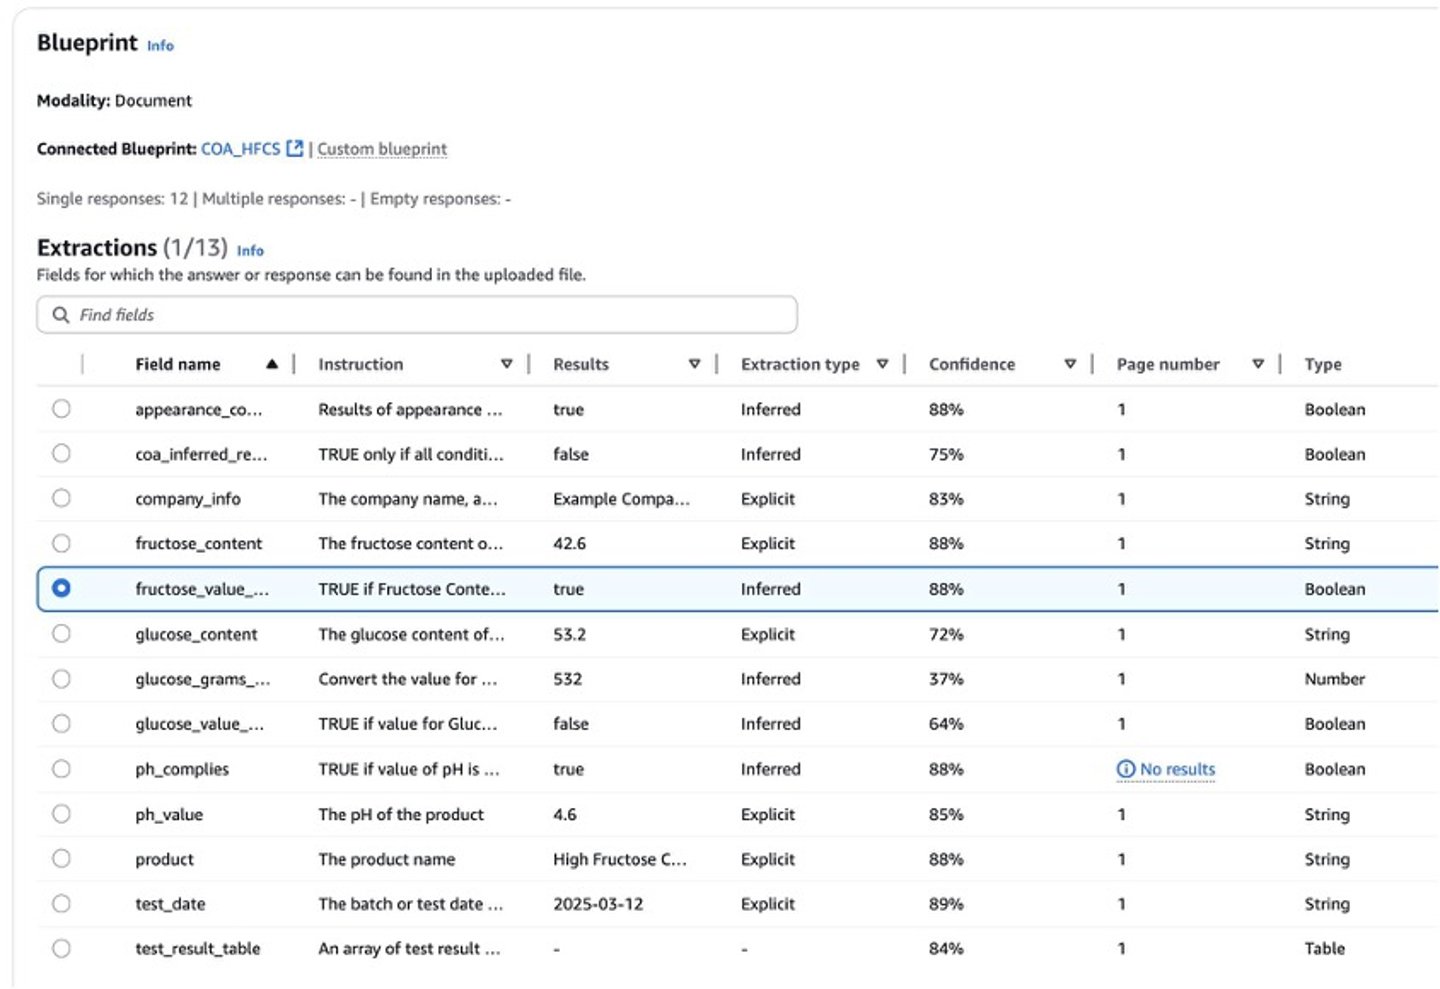
Task: Click the Type column header
Action: [x=1323, y=364]
